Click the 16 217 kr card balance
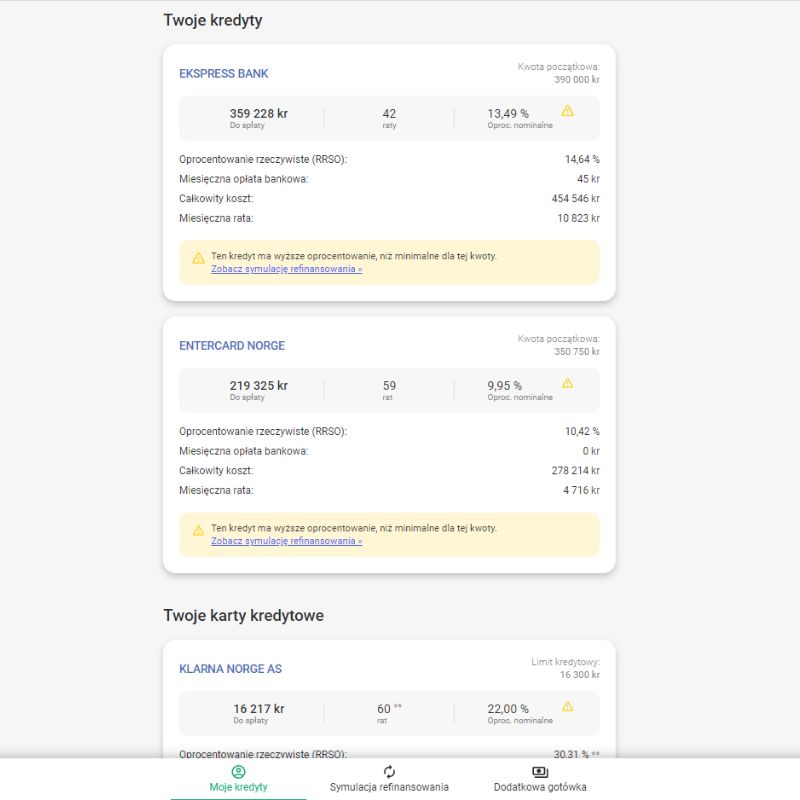The width and height of the screenshot is (800, 800). pos(258,709)
